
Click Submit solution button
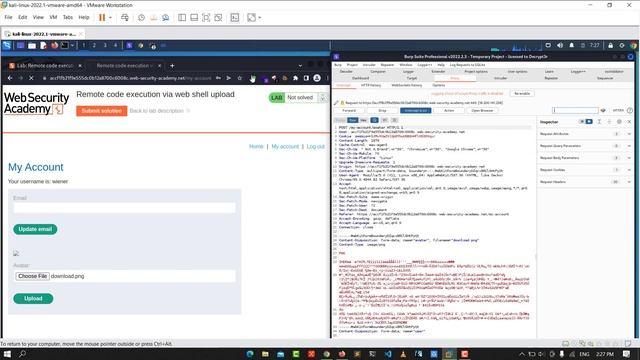tap(102, 111)
